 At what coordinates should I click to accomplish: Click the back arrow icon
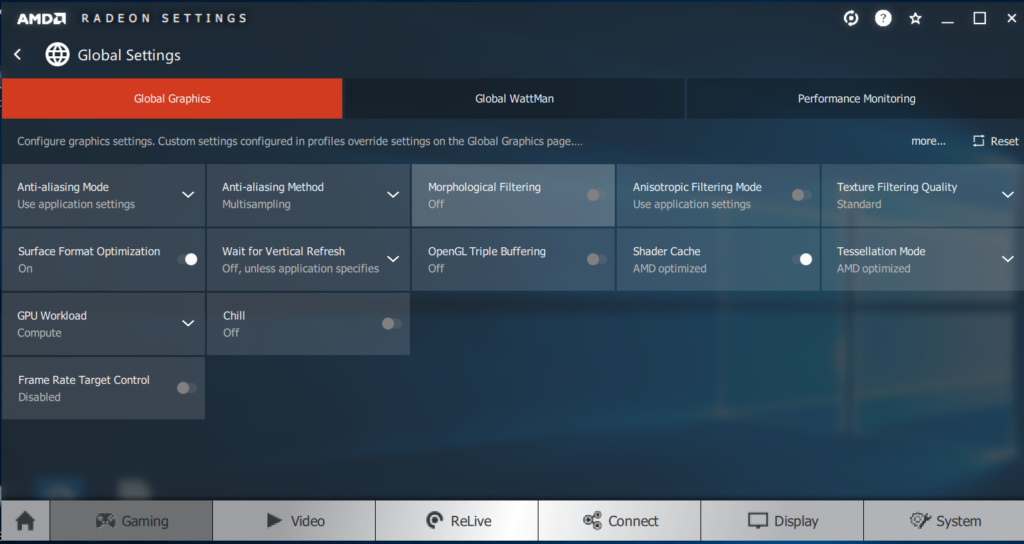pos(18,55)
